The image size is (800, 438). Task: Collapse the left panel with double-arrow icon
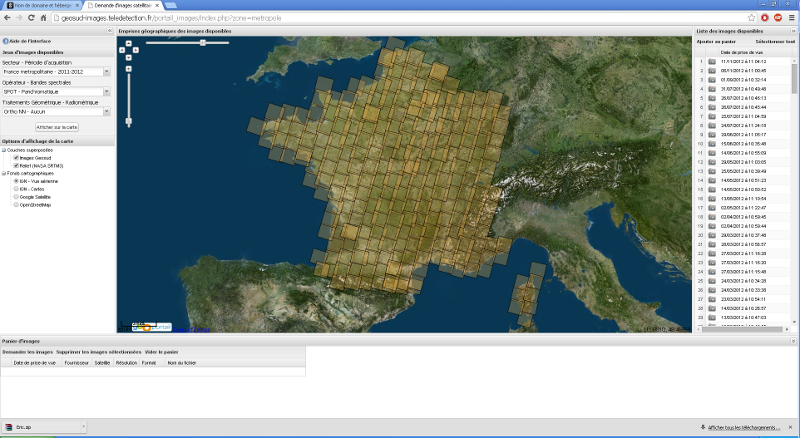point(110,32)
